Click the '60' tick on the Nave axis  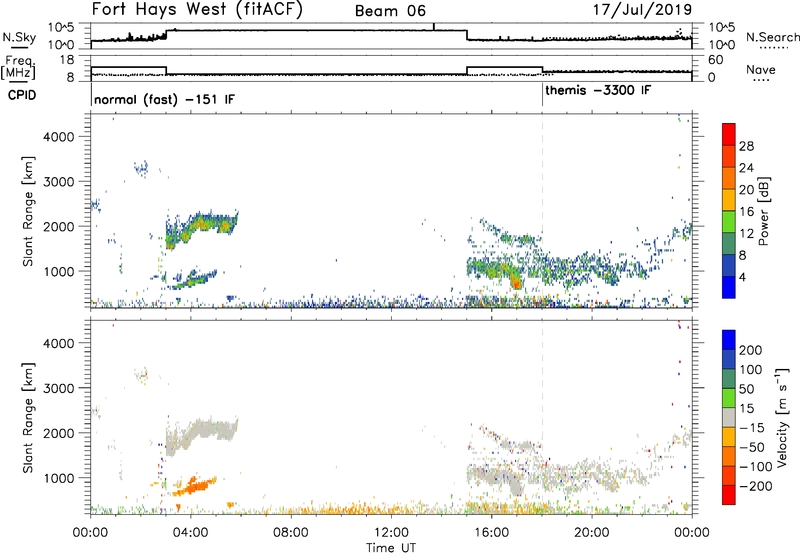716,60
